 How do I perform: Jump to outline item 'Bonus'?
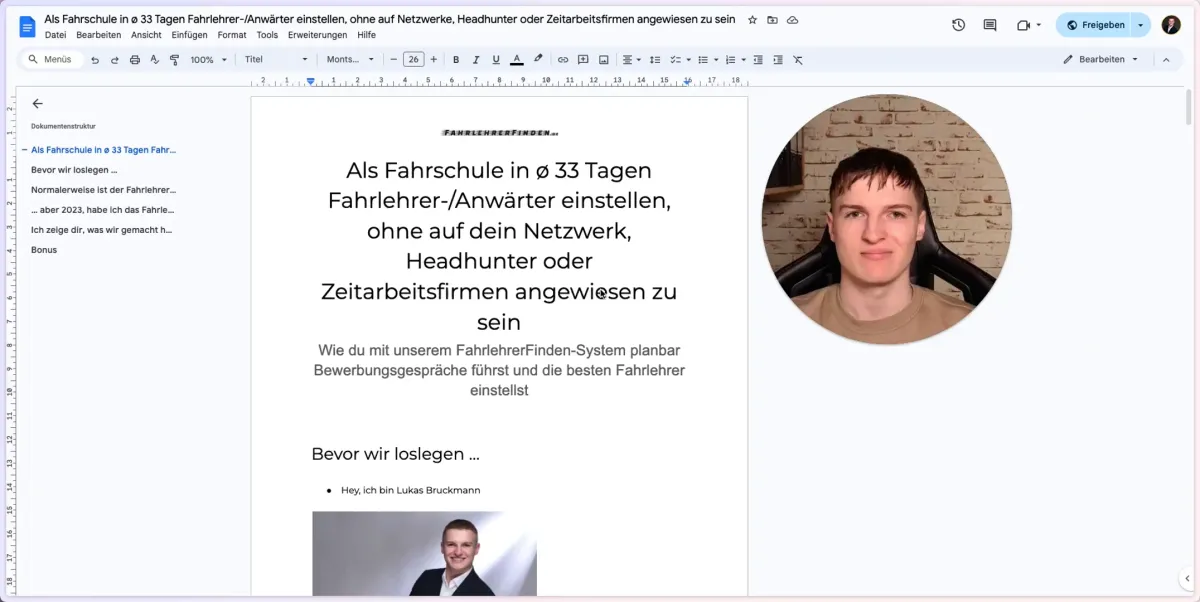44,250
